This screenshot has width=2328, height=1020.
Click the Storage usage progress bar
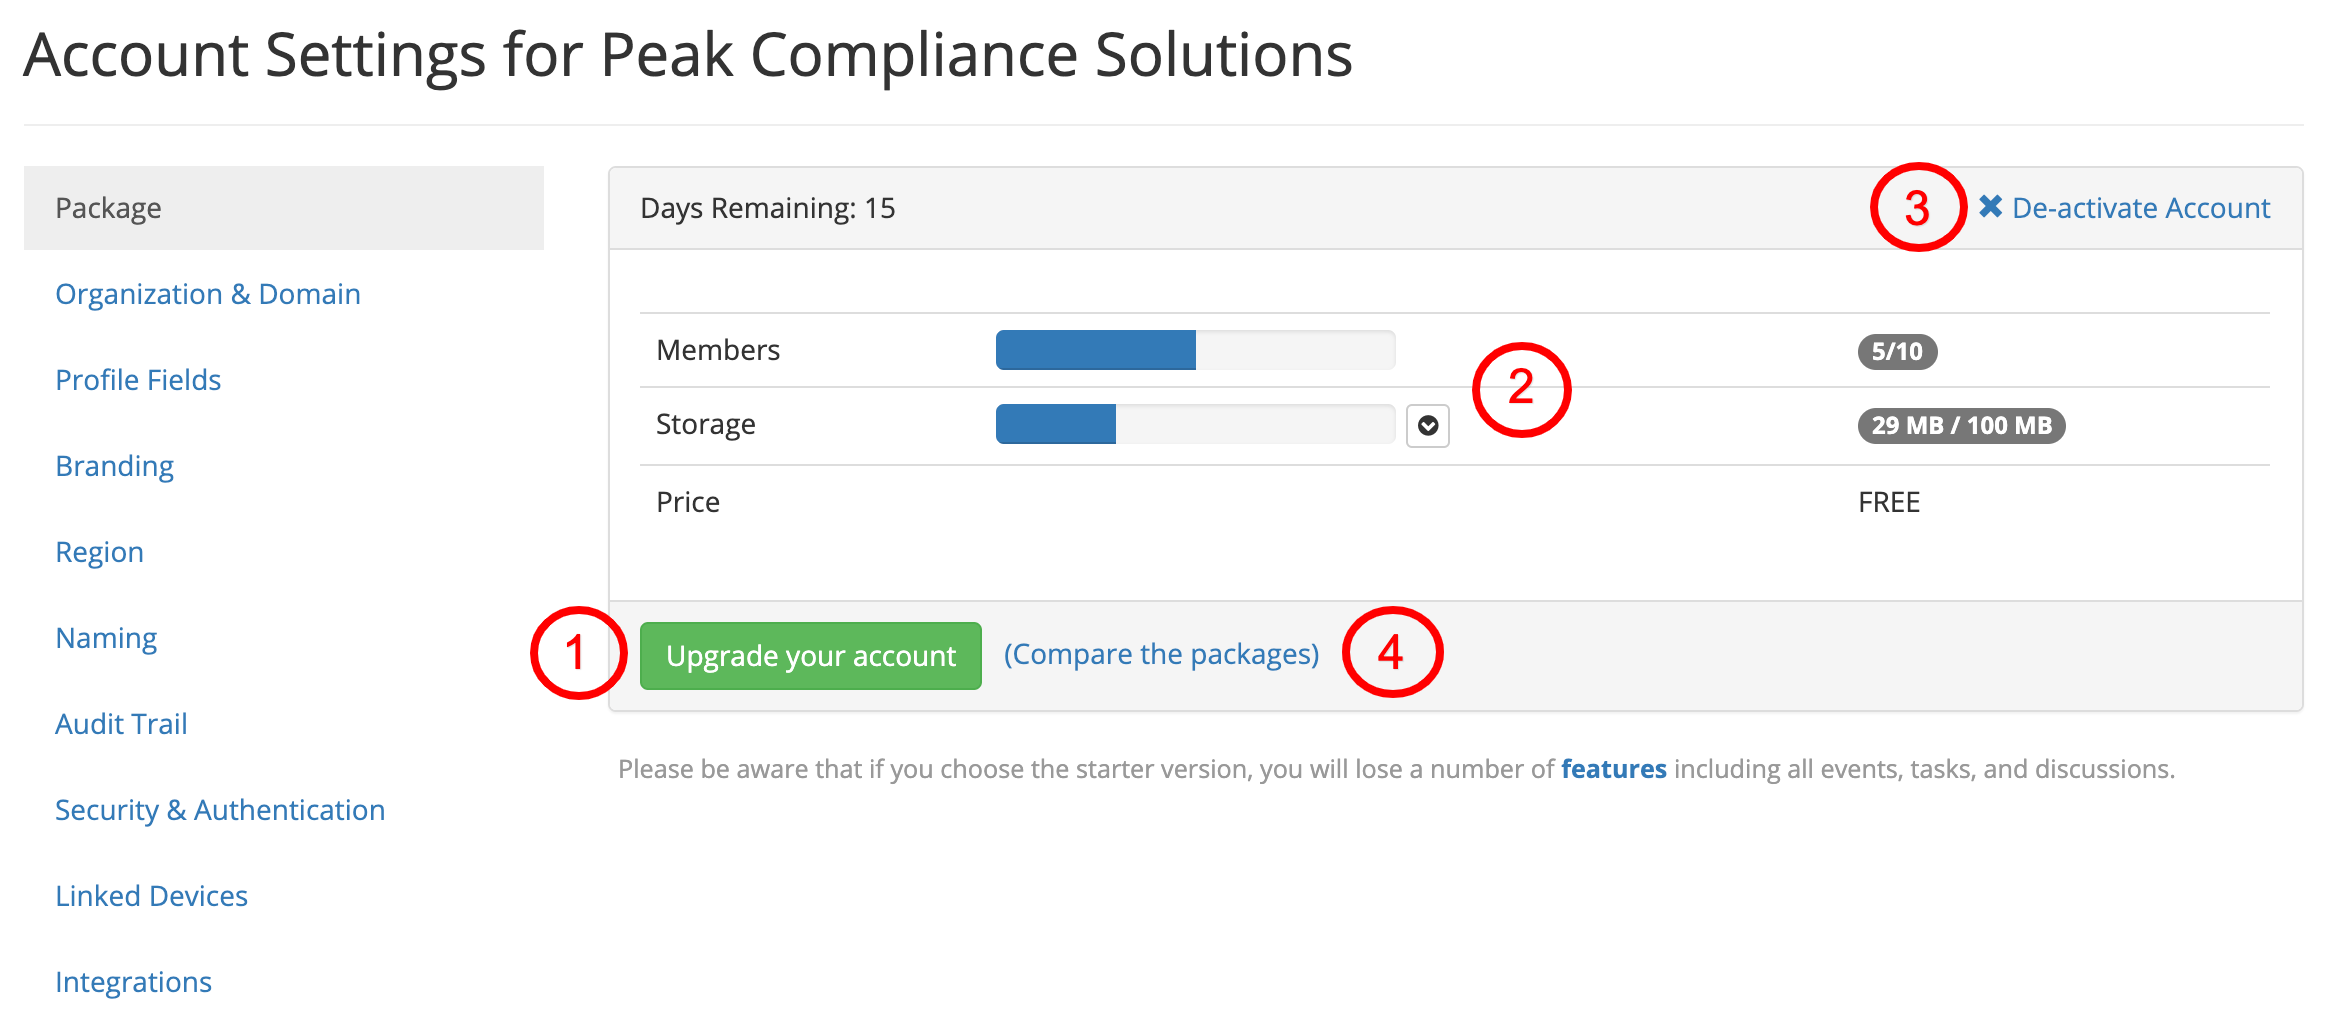(1195, 424)
